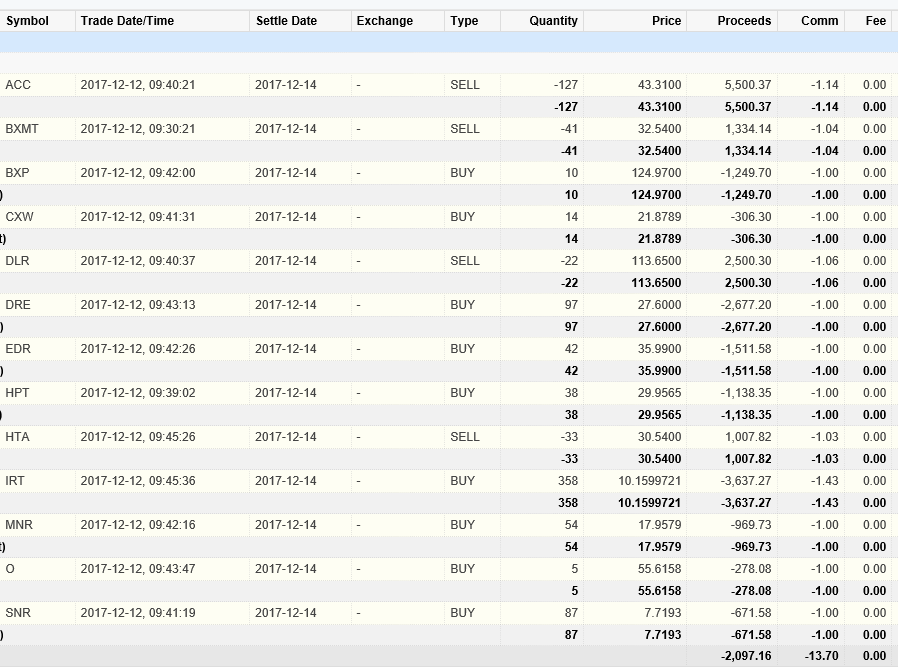Select the Fee column header
This screenshot has height=672, width=898.
pyautogui.click(x=875, y=21)
